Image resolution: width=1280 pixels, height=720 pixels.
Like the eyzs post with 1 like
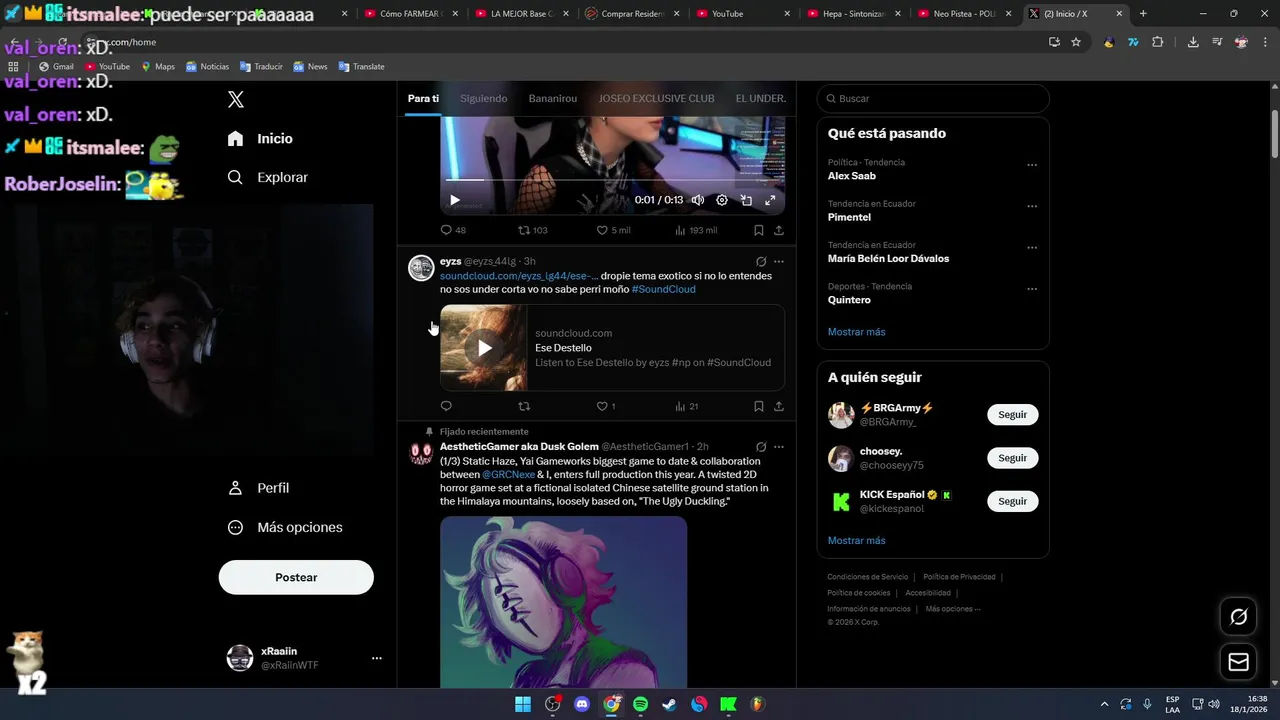(605, 406)
